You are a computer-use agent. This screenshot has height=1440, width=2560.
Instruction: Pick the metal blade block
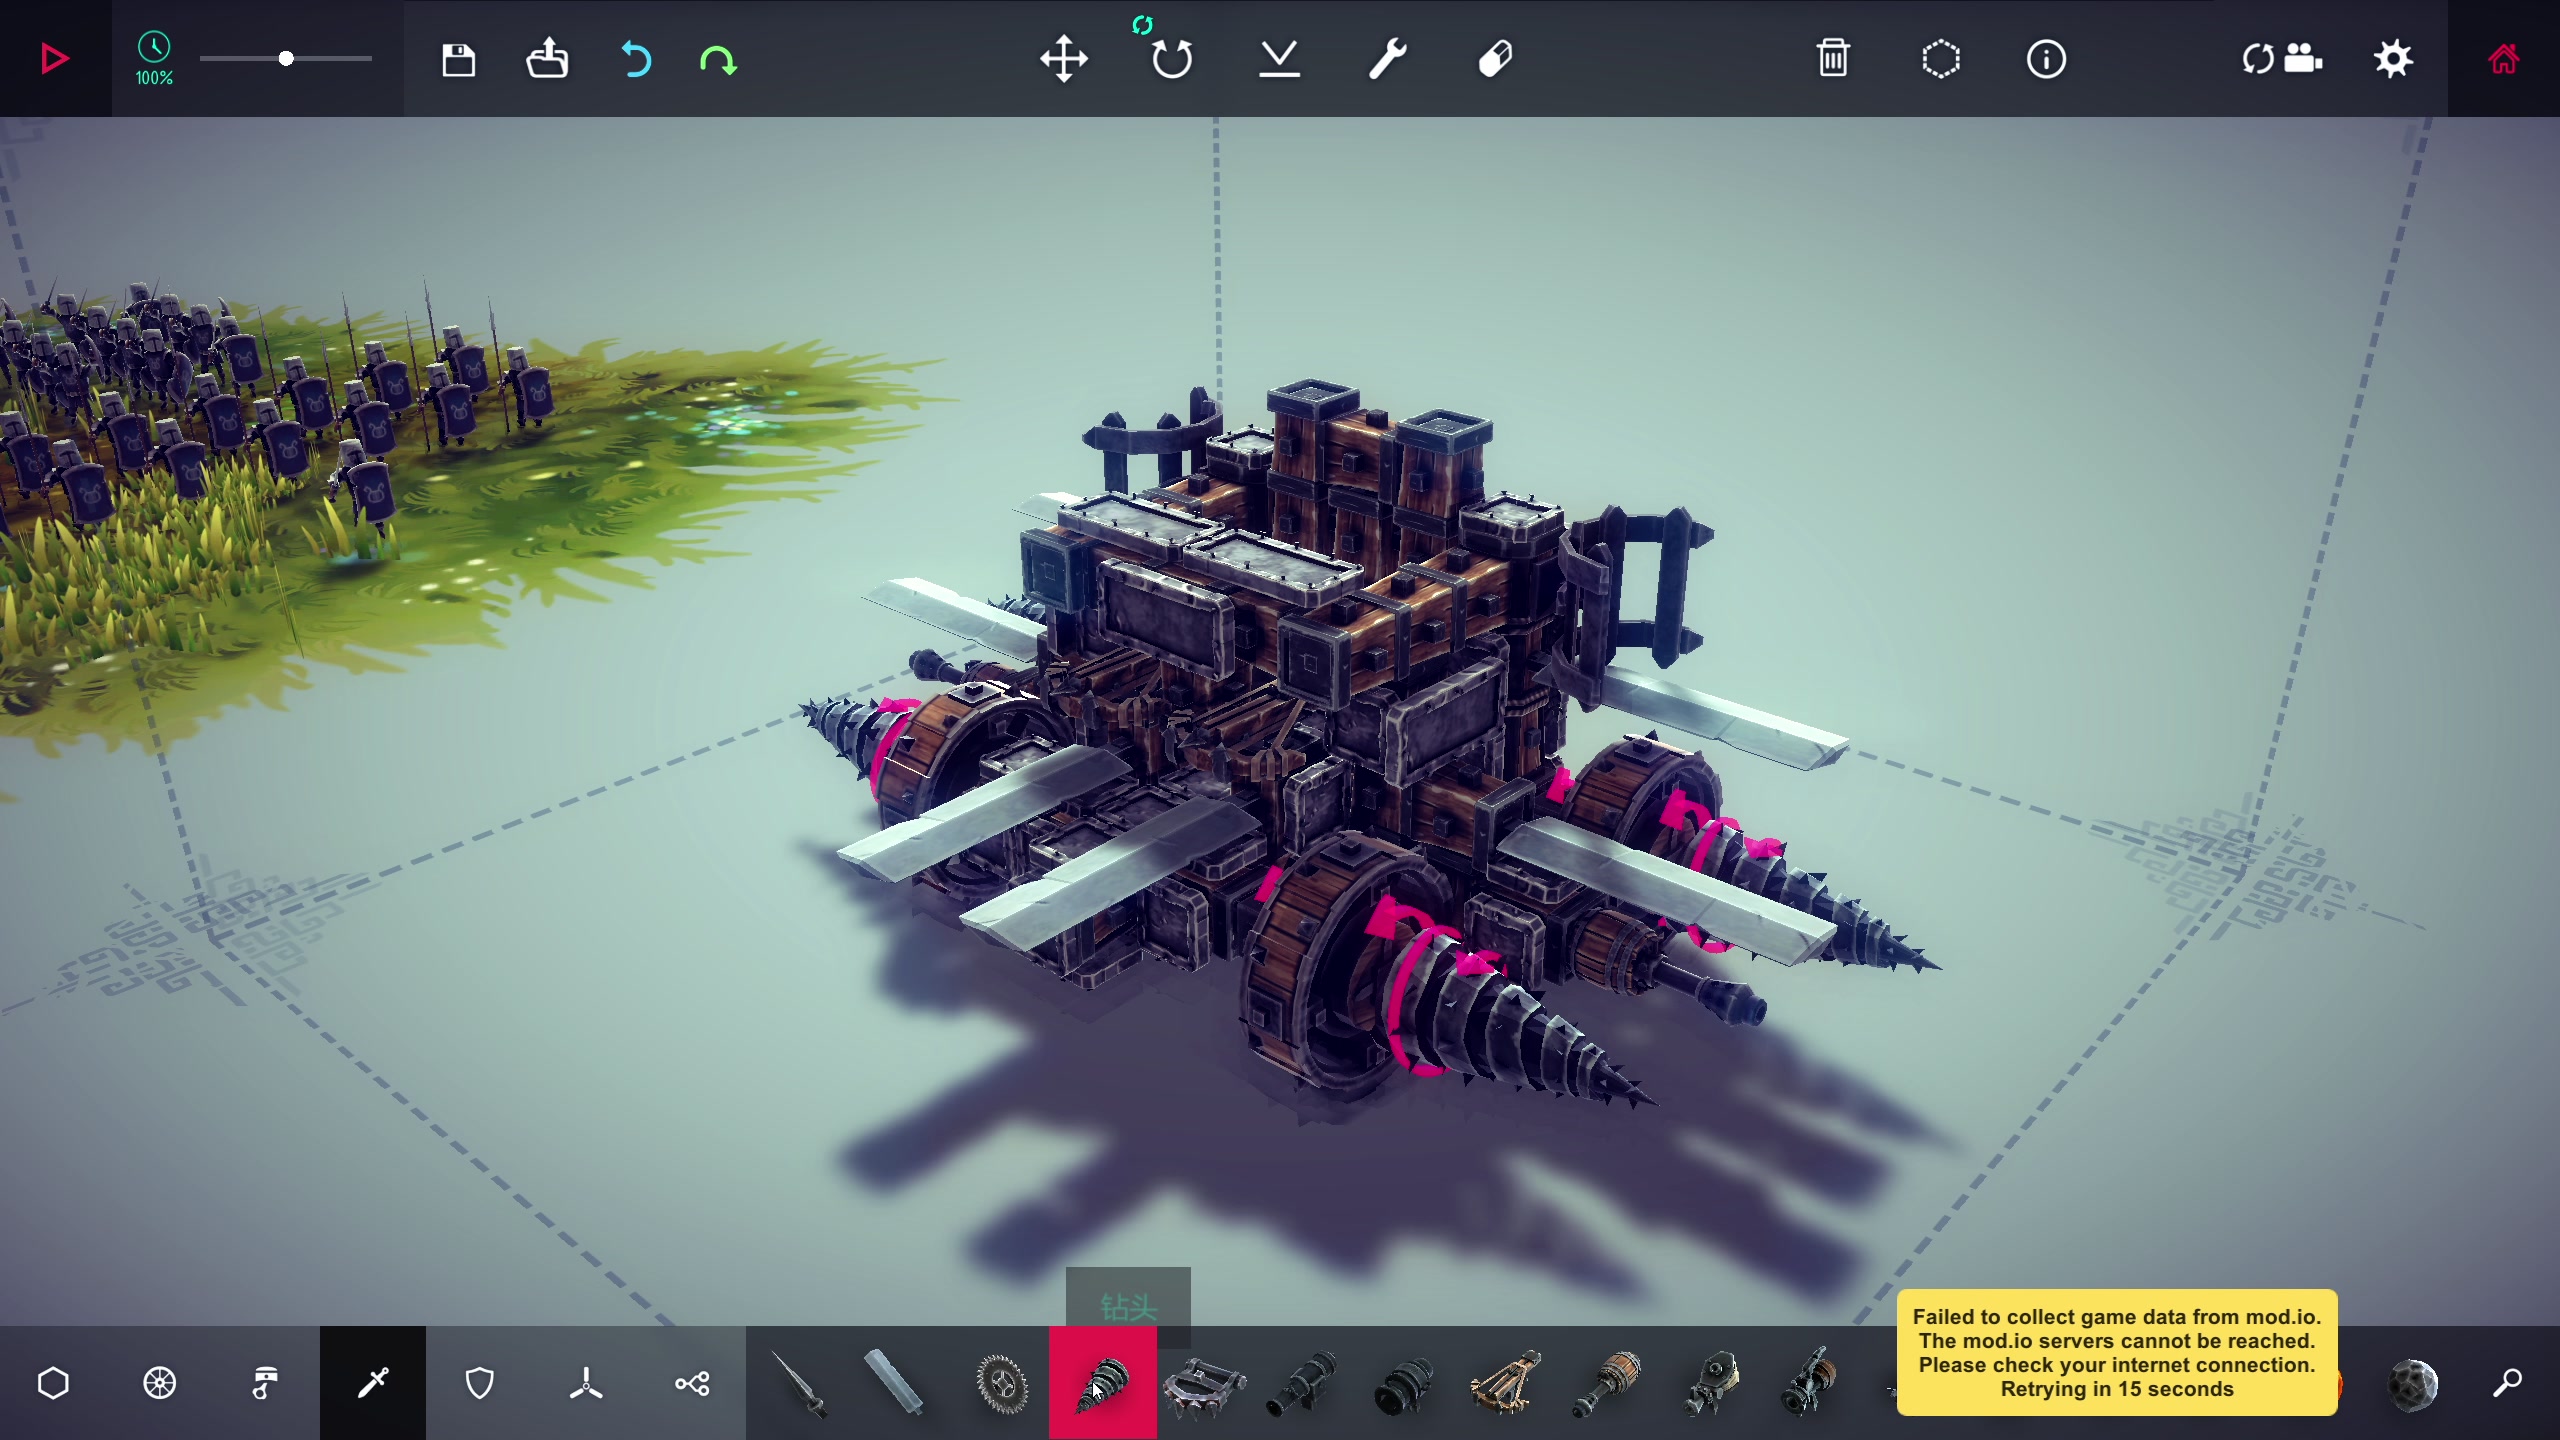pos(893,1383)
